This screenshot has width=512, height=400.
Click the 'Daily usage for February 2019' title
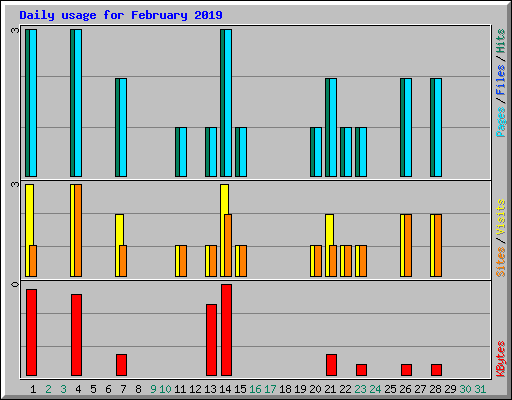pyautogui.click(x=121, y=15)
